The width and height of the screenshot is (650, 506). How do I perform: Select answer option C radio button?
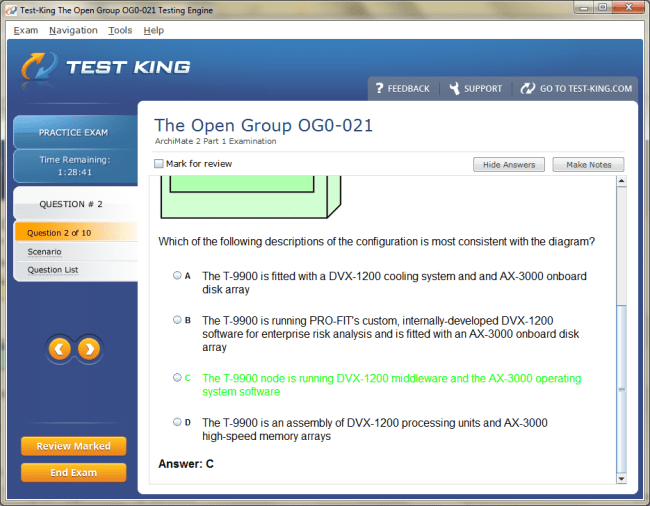[177, 378]
